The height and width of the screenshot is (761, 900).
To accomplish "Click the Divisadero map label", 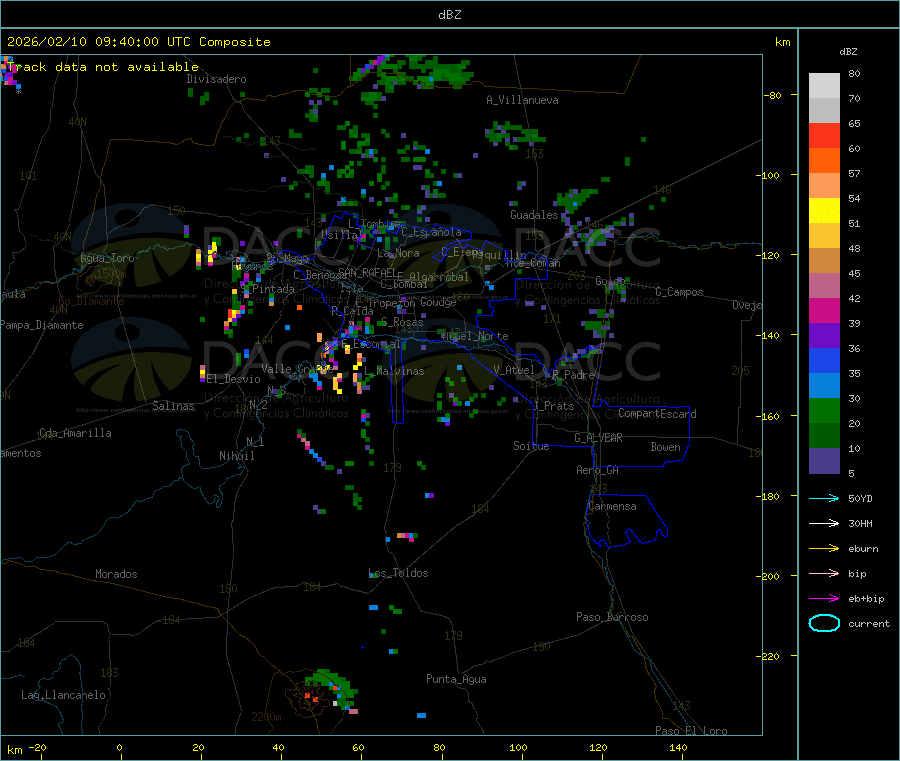I will coord(216,79).
